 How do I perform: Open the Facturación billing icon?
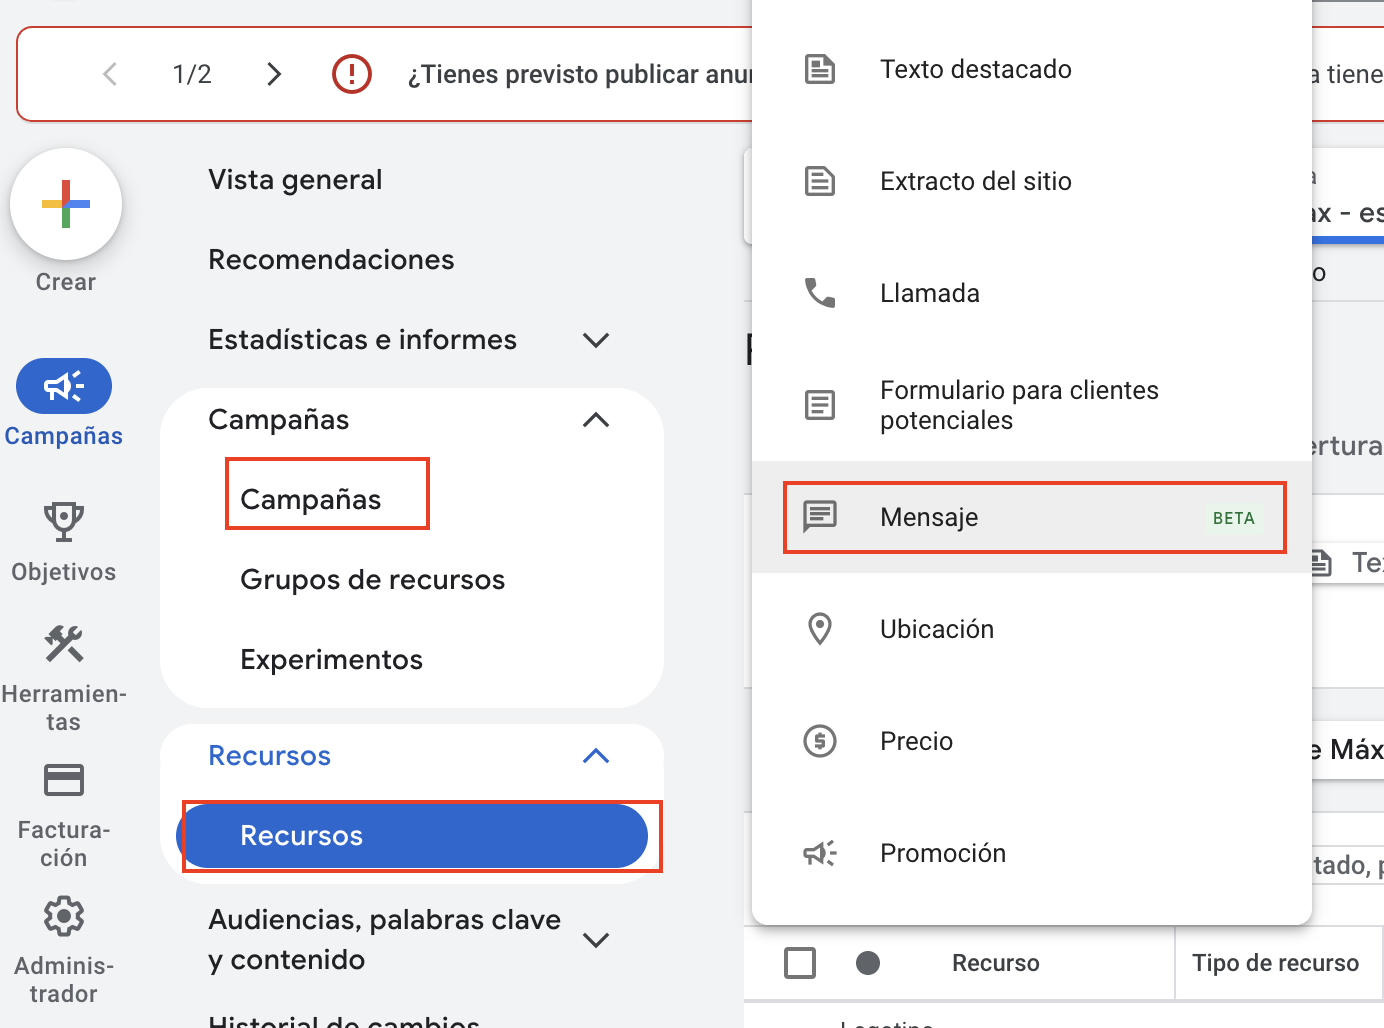pyautogui.click(x=63, y=779)
